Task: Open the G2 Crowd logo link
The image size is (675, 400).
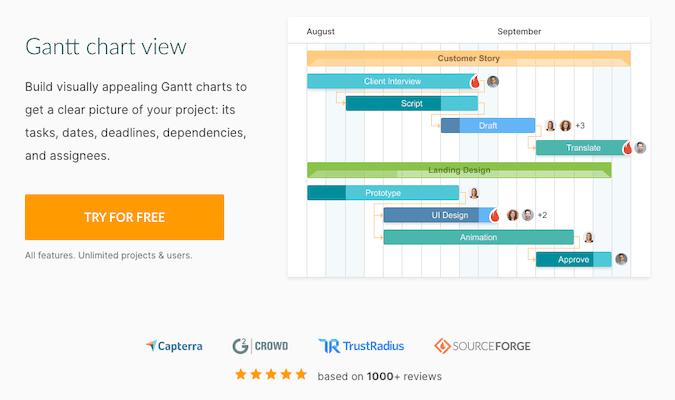Action: [x=260, y=346]
